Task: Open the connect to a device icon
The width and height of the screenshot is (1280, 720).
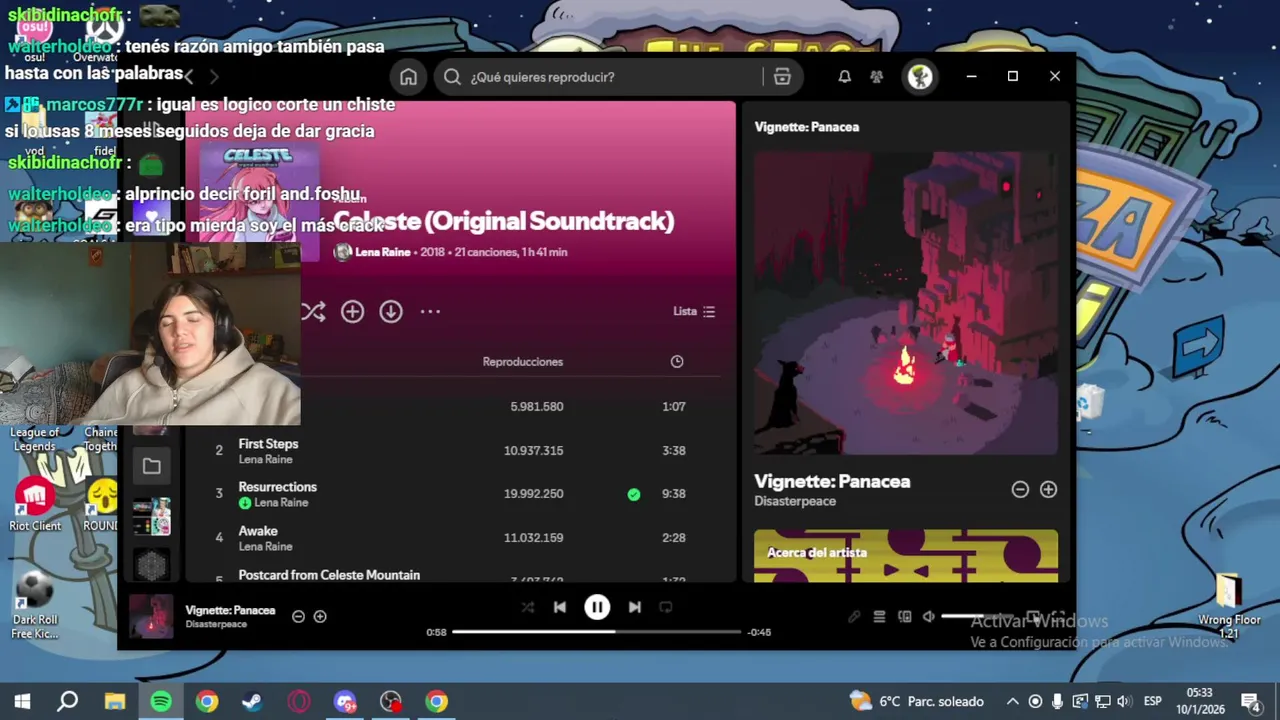Action: click(x=904, y=617)
